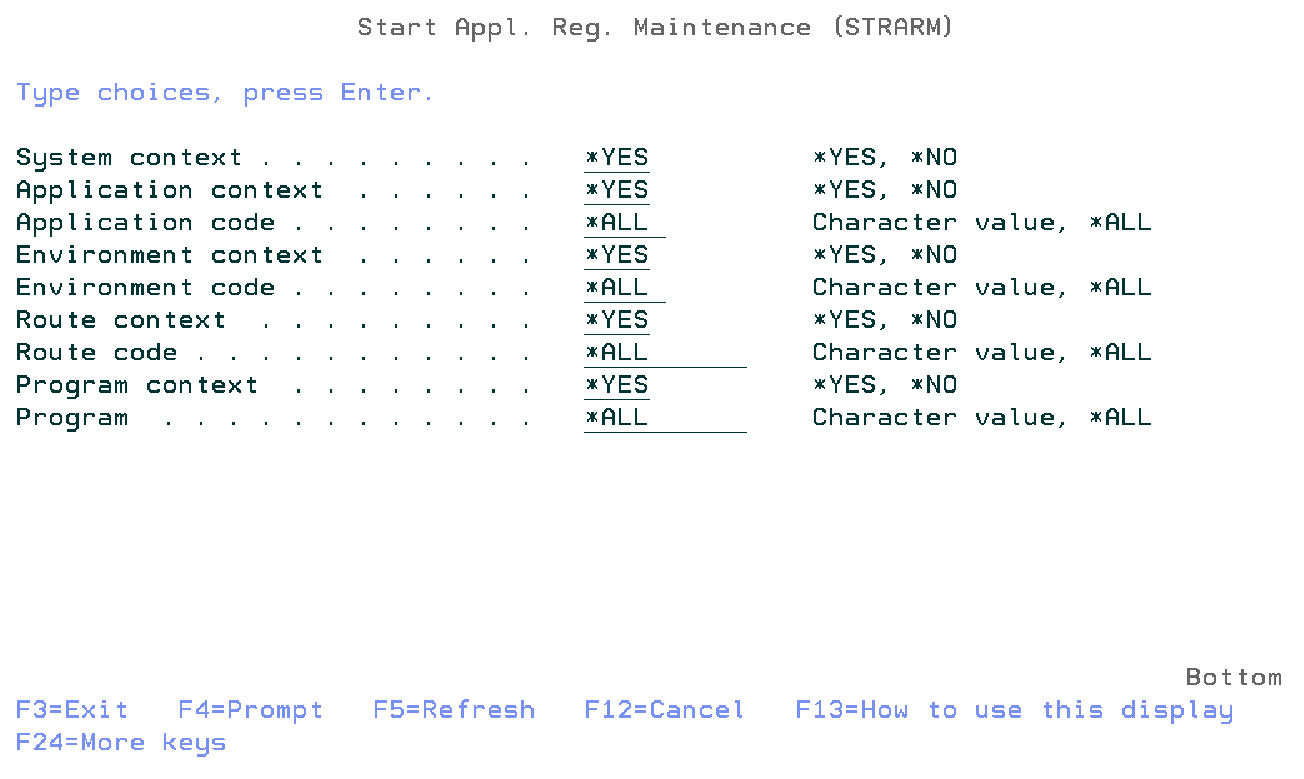Select the Application context value field

coord(617,190)
